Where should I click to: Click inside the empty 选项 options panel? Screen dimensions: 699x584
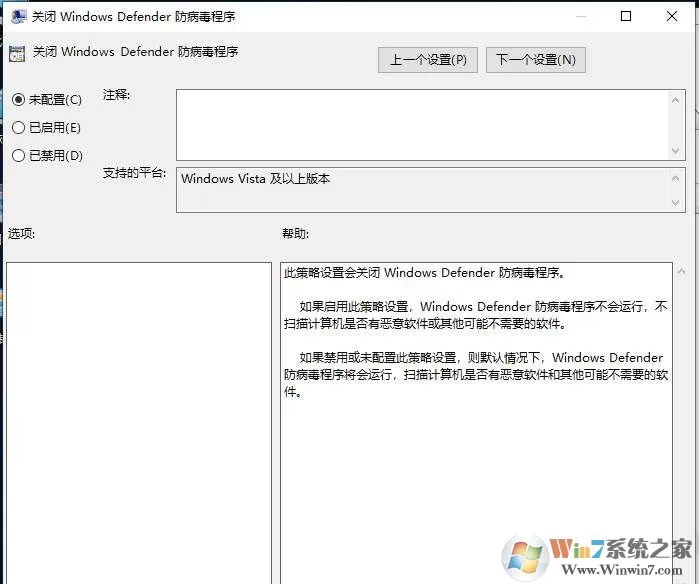click(x=139, y=423)
